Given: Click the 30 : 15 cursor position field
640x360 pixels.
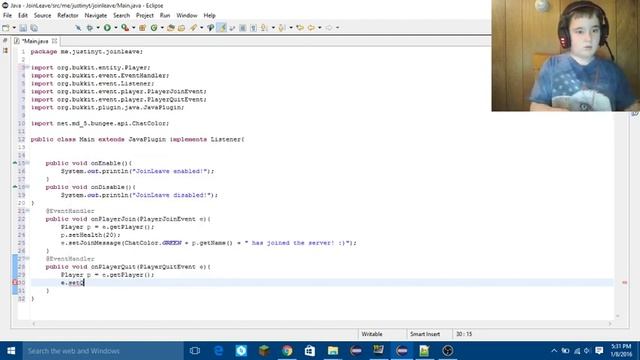Looking at the screenshot, I should tap(464, 334).
